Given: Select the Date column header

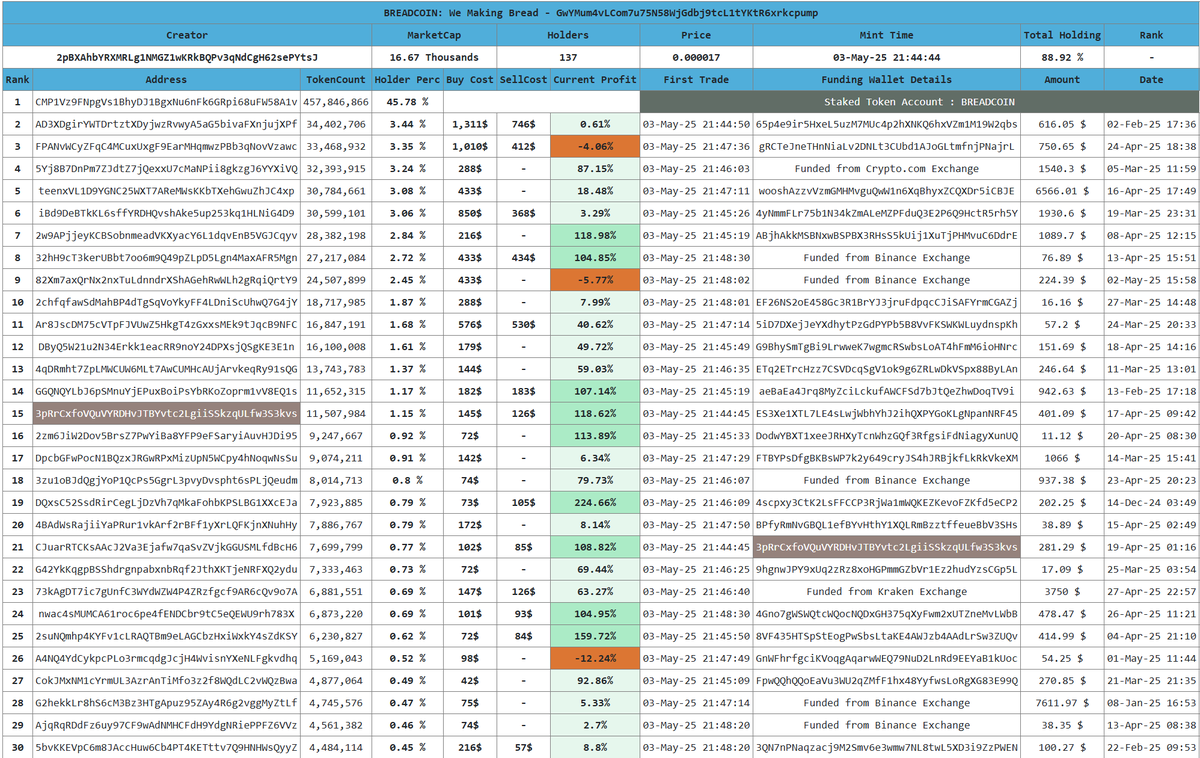Looking at the screenshot, I should [1150, 80].
